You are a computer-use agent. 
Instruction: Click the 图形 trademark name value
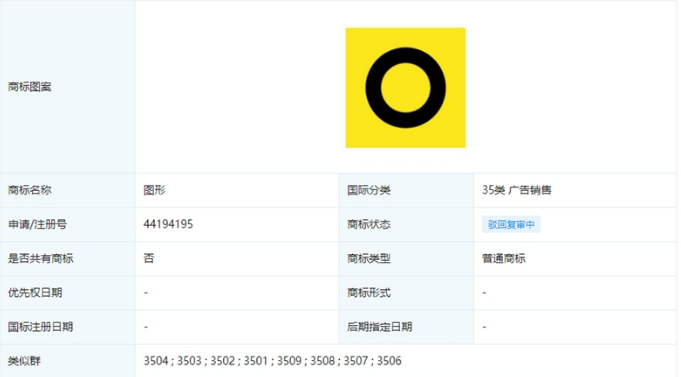pyautogui.click(x=154, y=190)
